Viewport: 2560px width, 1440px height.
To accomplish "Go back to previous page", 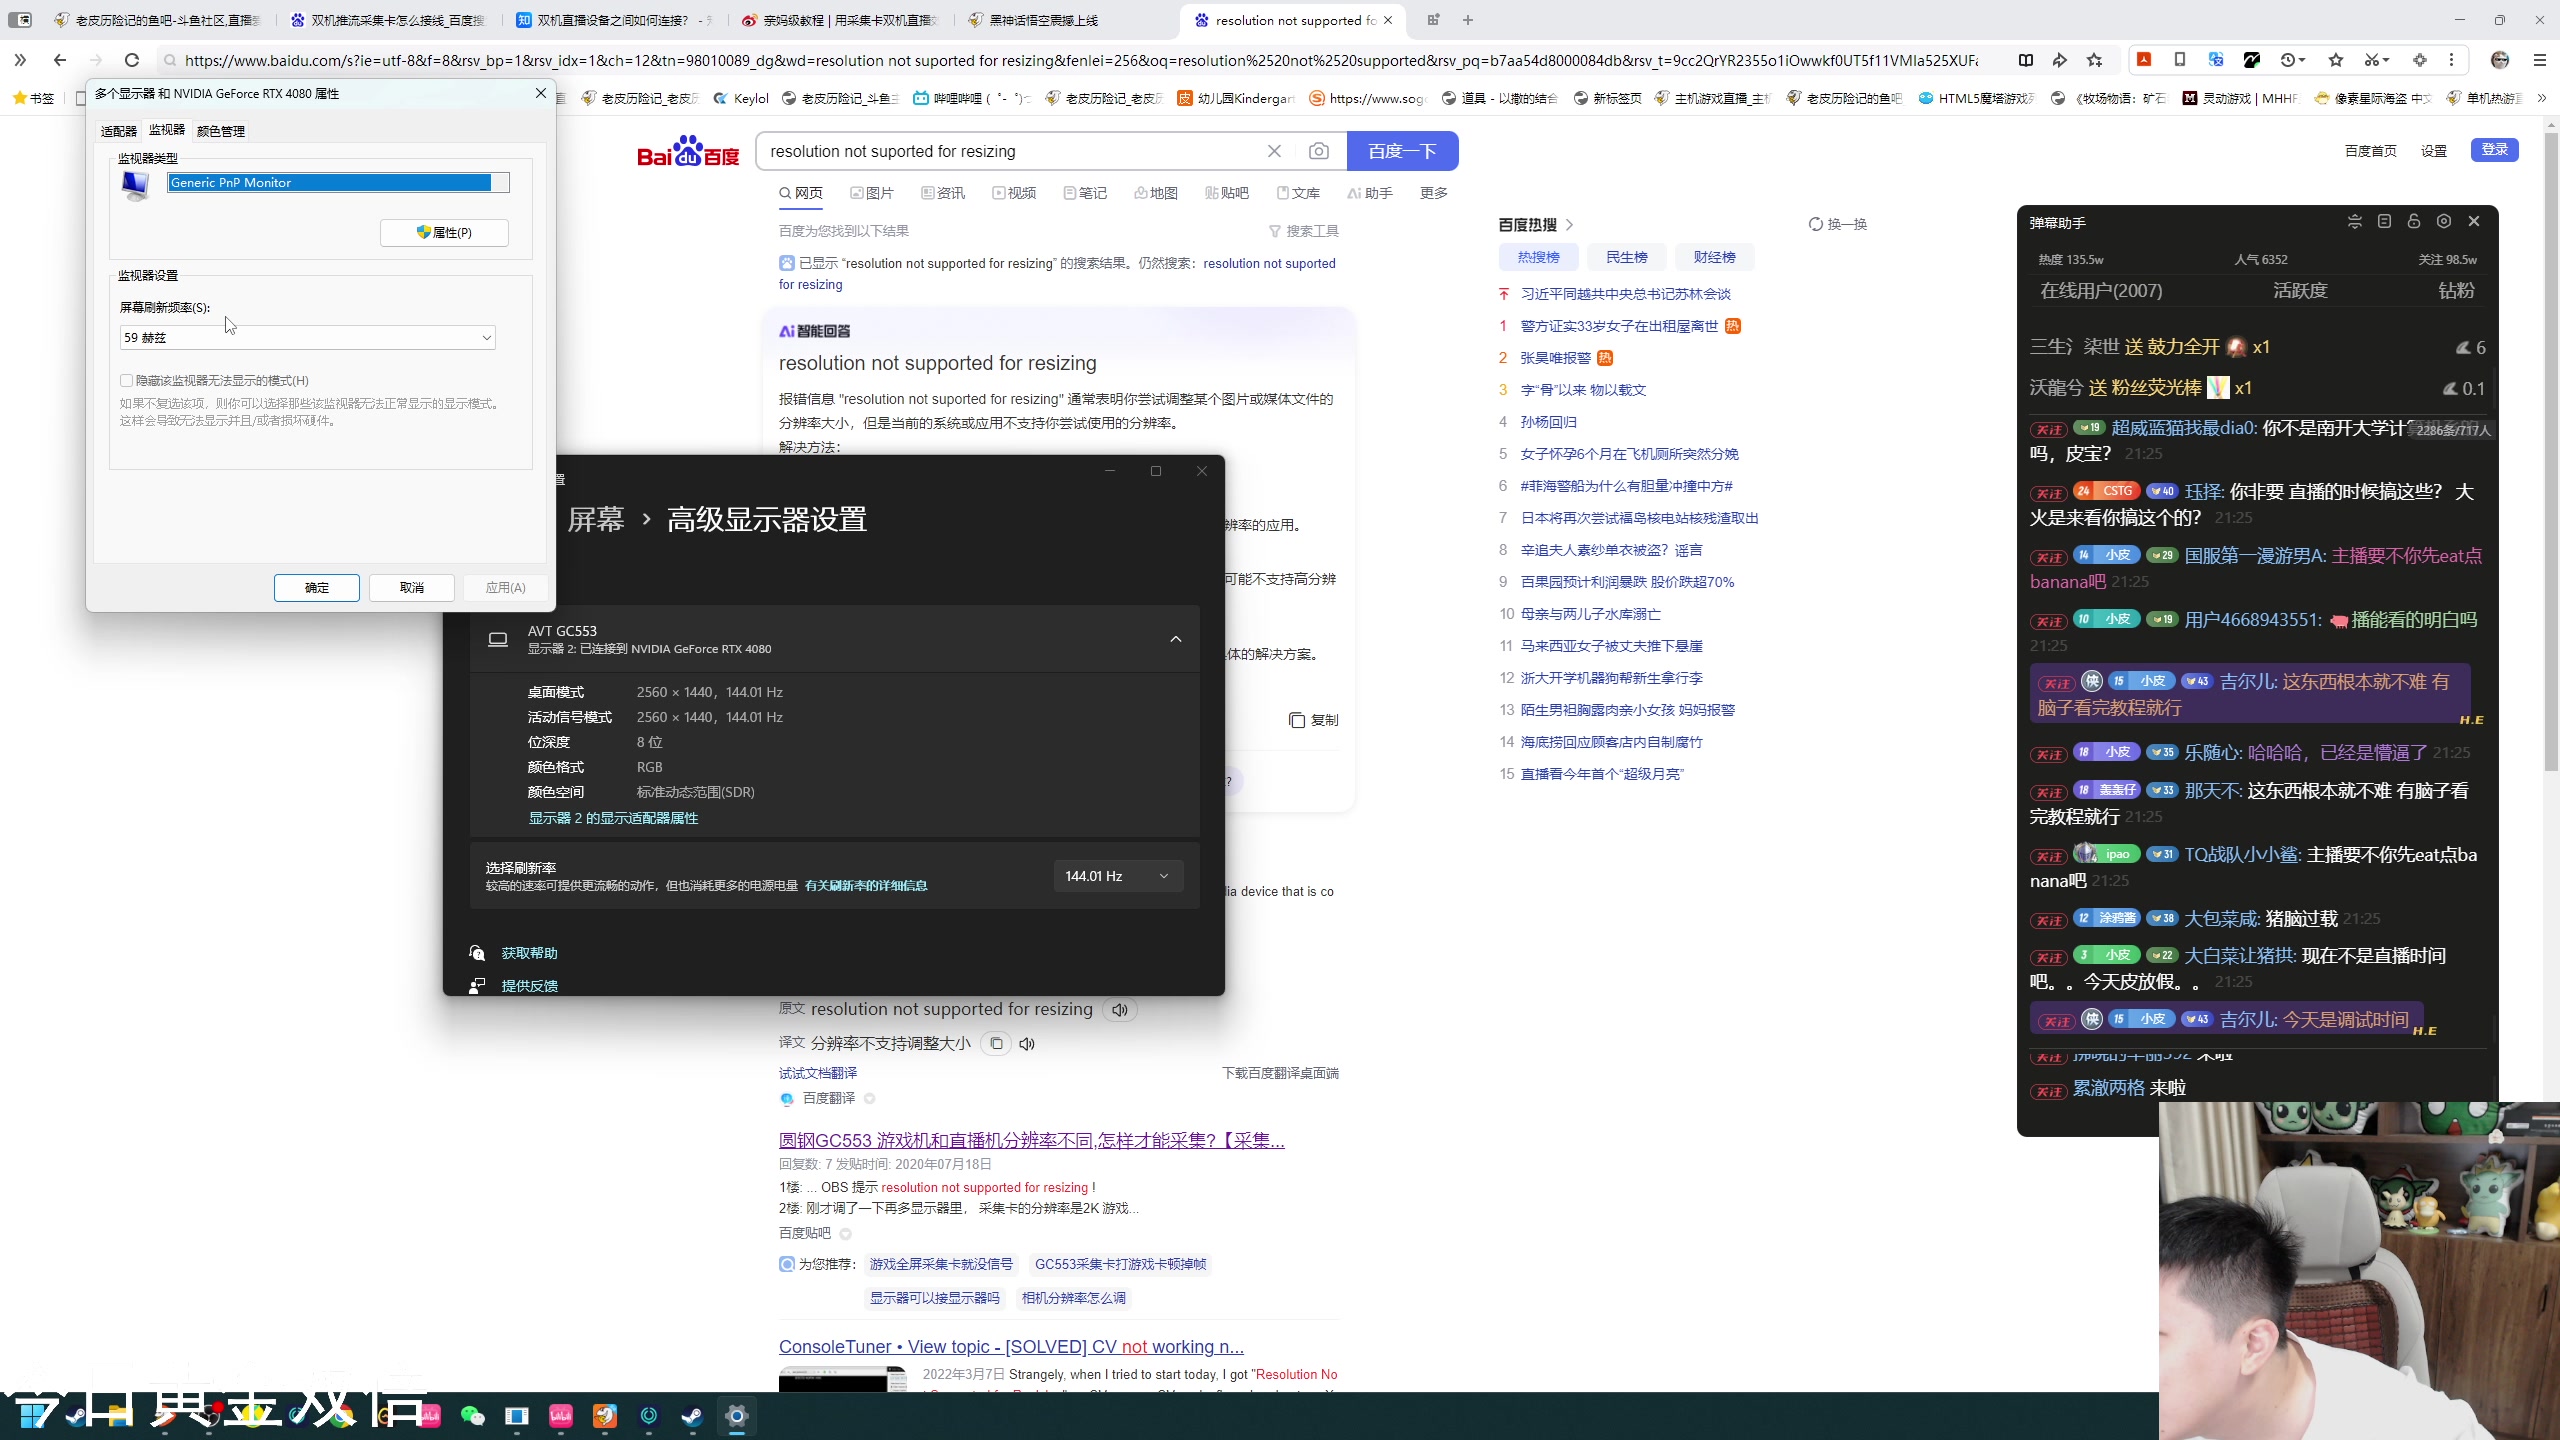I will (60, 60).
